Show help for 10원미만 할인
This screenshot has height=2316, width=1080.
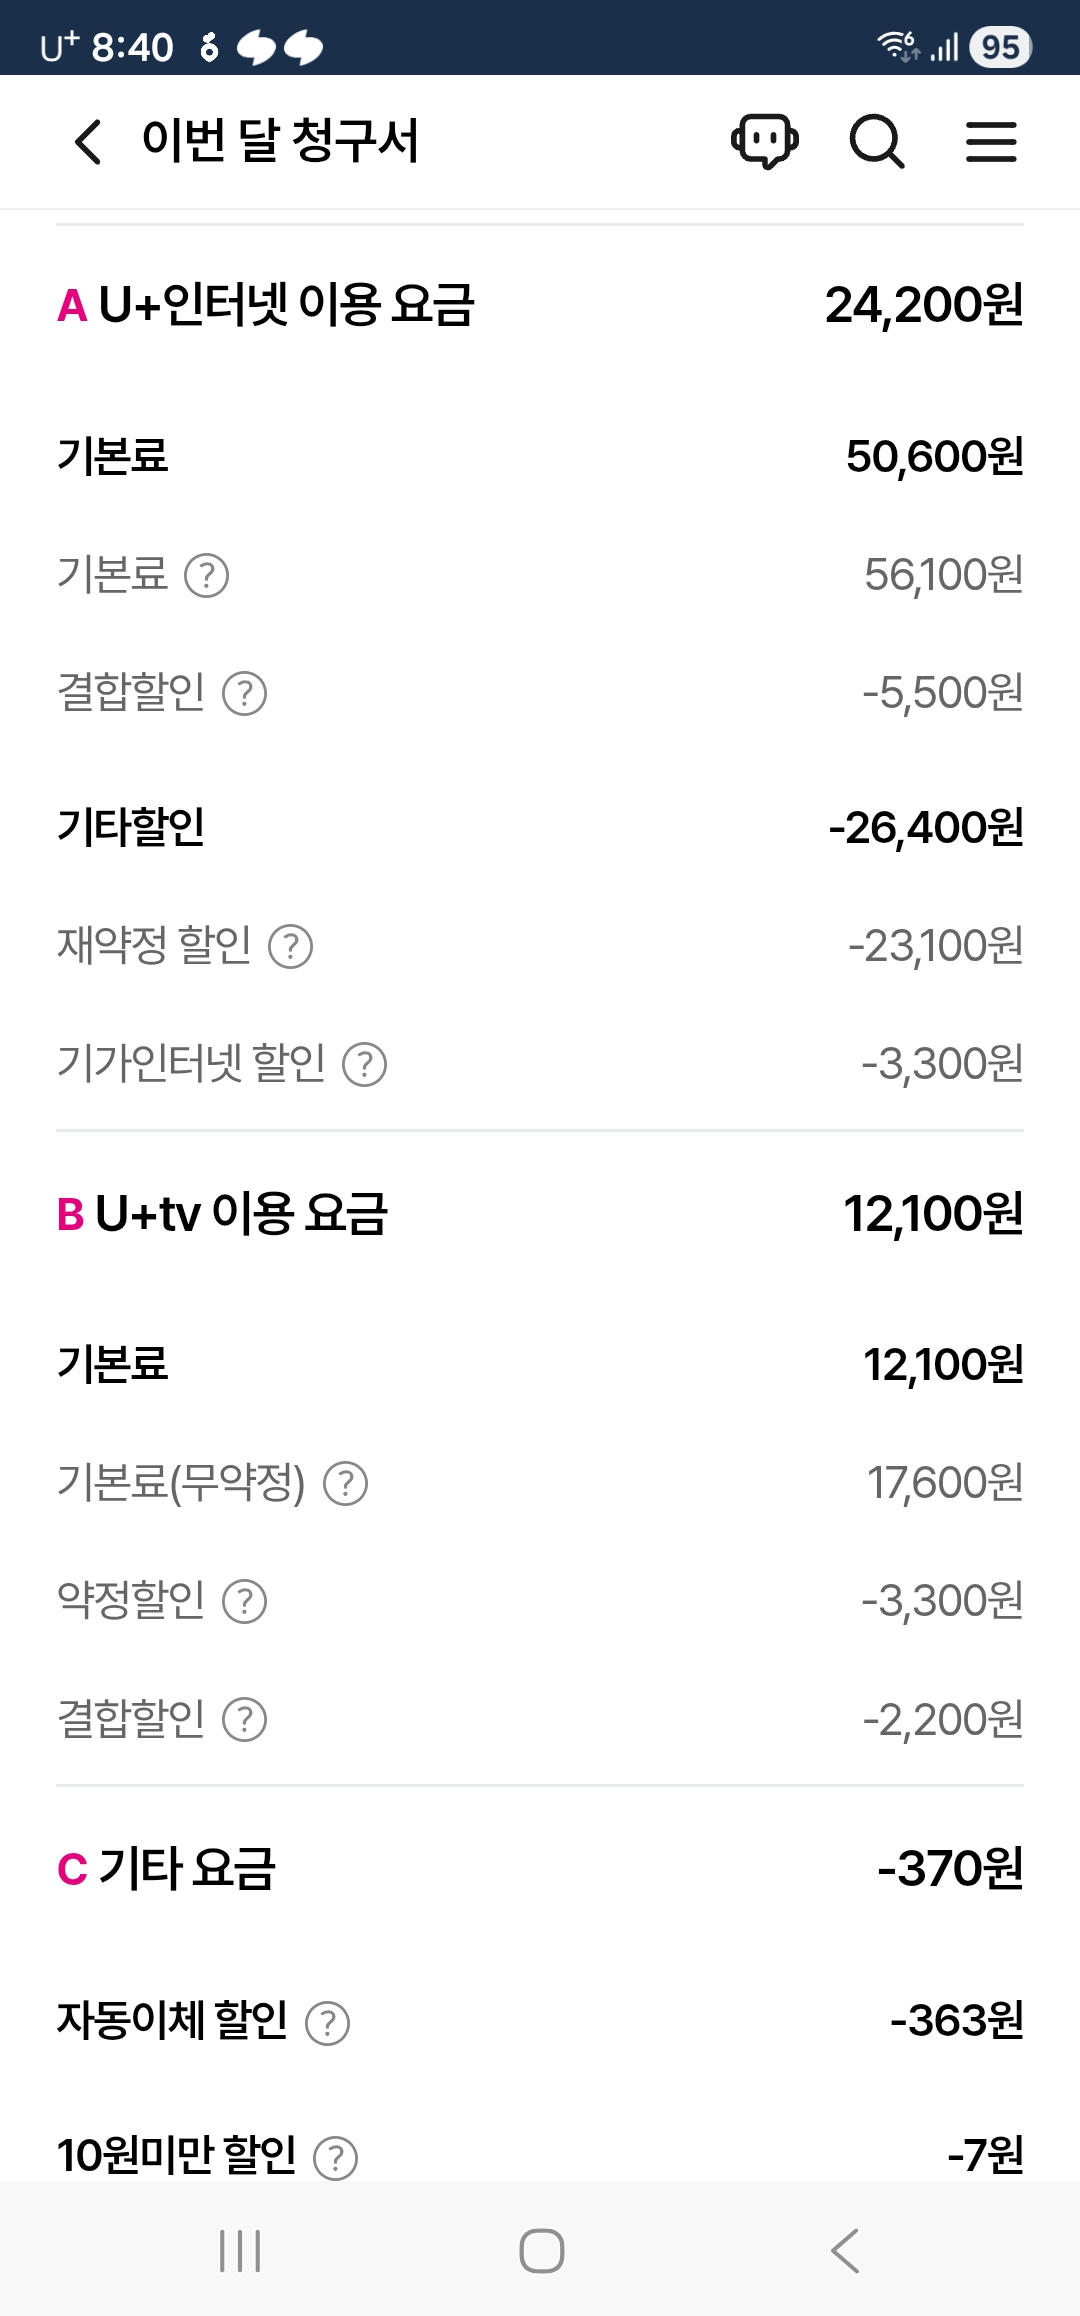[x=336, y=2158]
